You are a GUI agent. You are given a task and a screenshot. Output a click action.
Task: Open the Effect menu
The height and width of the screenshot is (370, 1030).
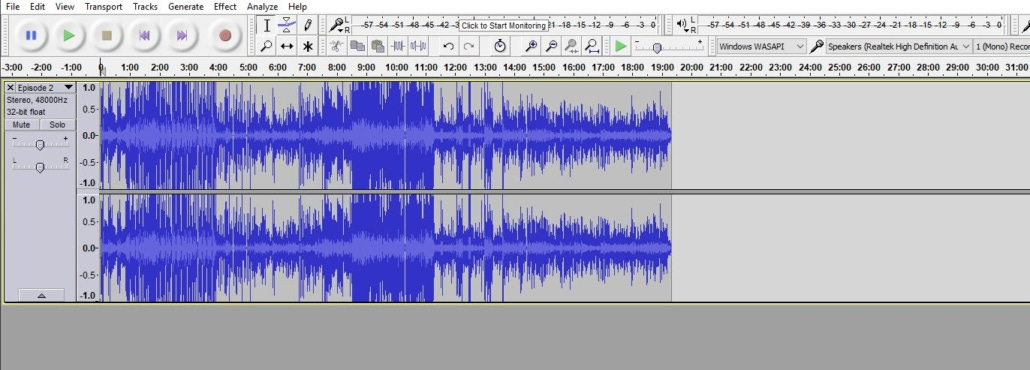coord(225,7)
